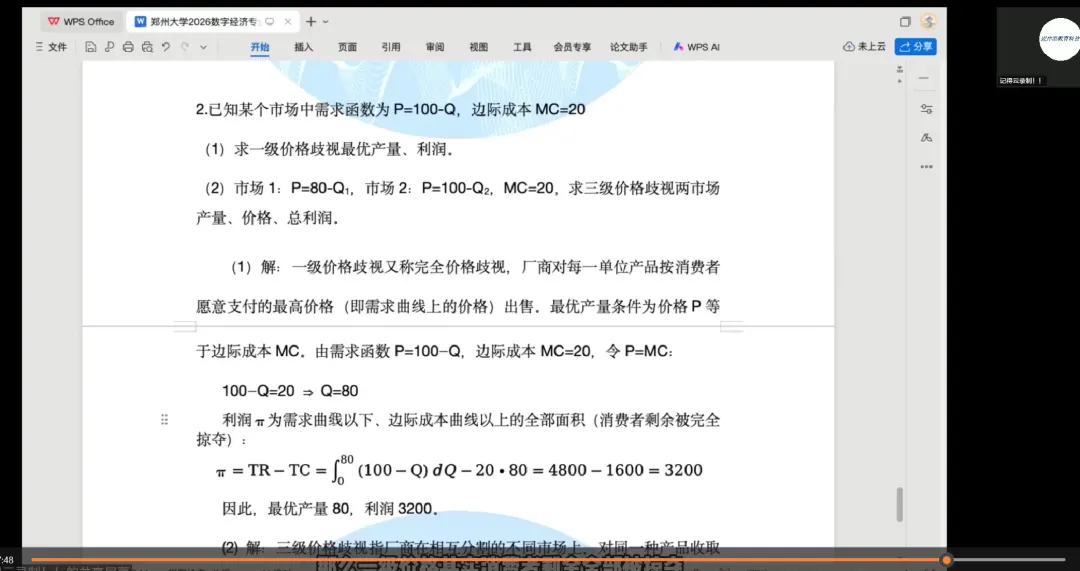
Task: Collapse the right sidebar with the minus icon
Action: coord(924,78)
